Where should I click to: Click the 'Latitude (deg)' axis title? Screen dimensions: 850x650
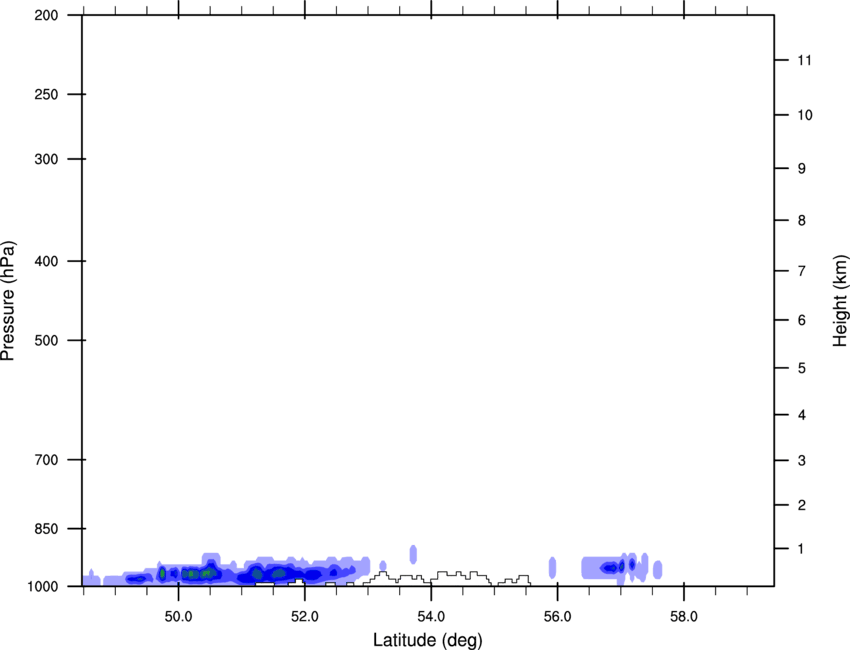point(427,640)
